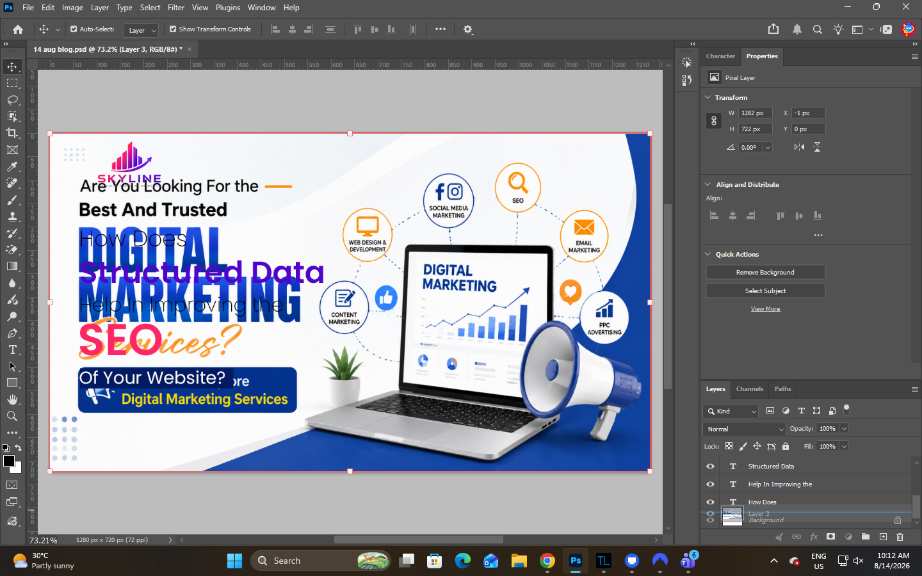The height and width of the screenshot is (576, 922).
Task: Select the Crop tool
Action: (12, 133)
